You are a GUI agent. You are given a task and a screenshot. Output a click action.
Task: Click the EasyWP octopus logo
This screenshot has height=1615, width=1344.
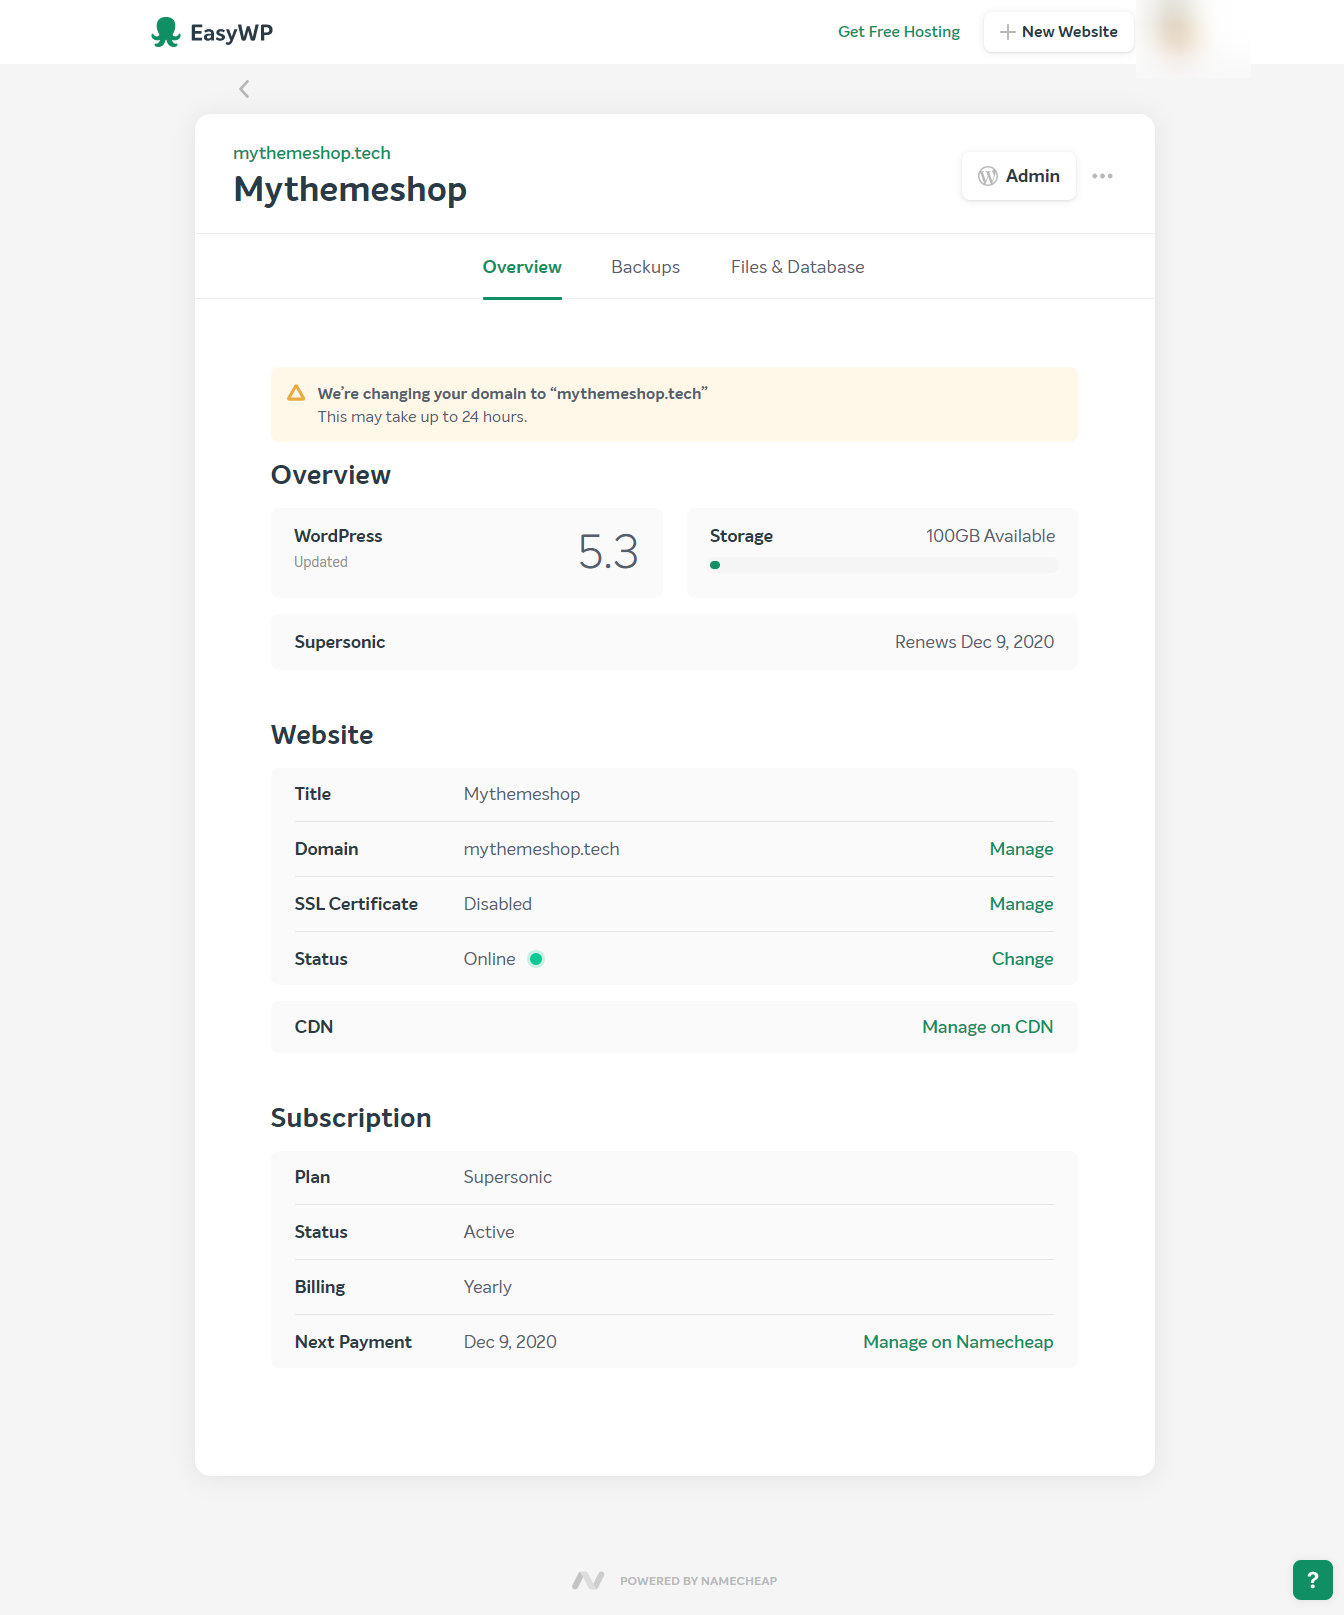(x=166, y=32)
